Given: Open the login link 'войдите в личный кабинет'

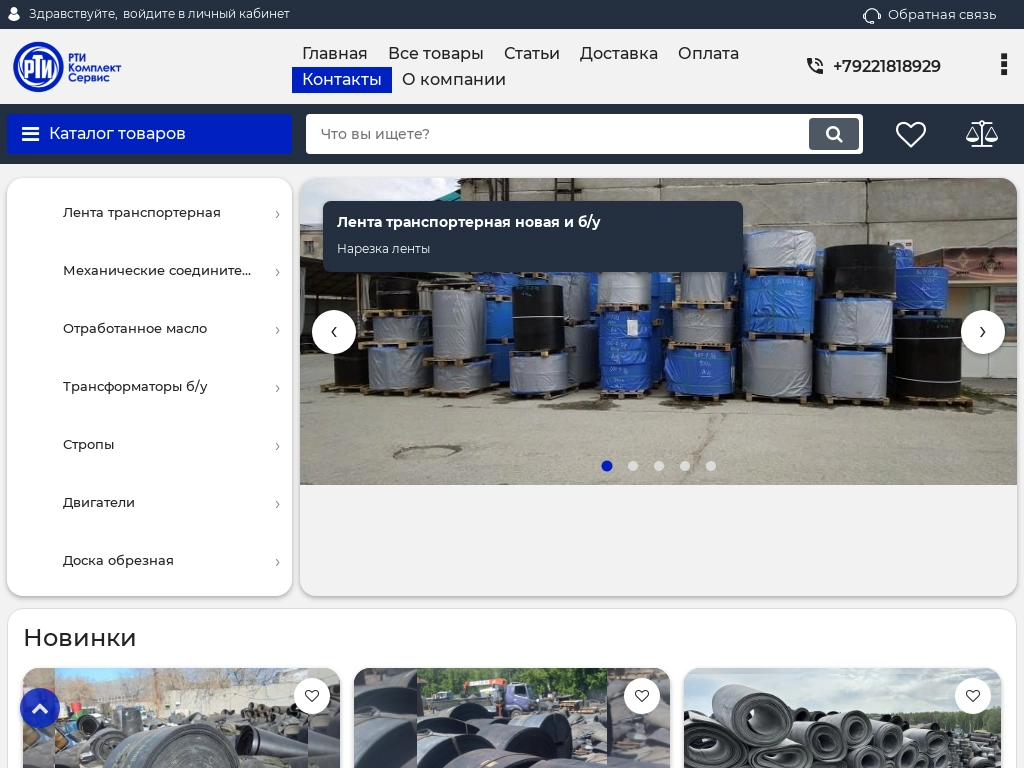Looking at the screenshot, I should pos(206,14).
